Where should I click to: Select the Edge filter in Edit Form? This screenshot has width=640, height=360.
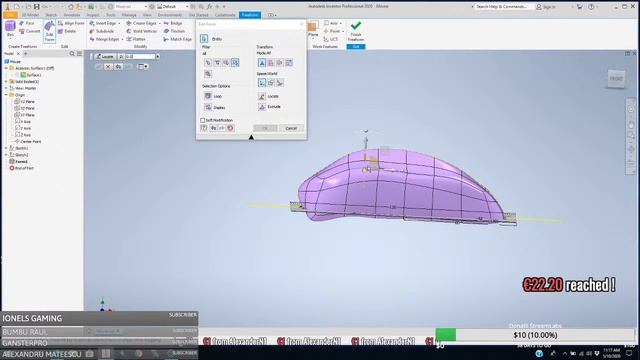[217, 62]
